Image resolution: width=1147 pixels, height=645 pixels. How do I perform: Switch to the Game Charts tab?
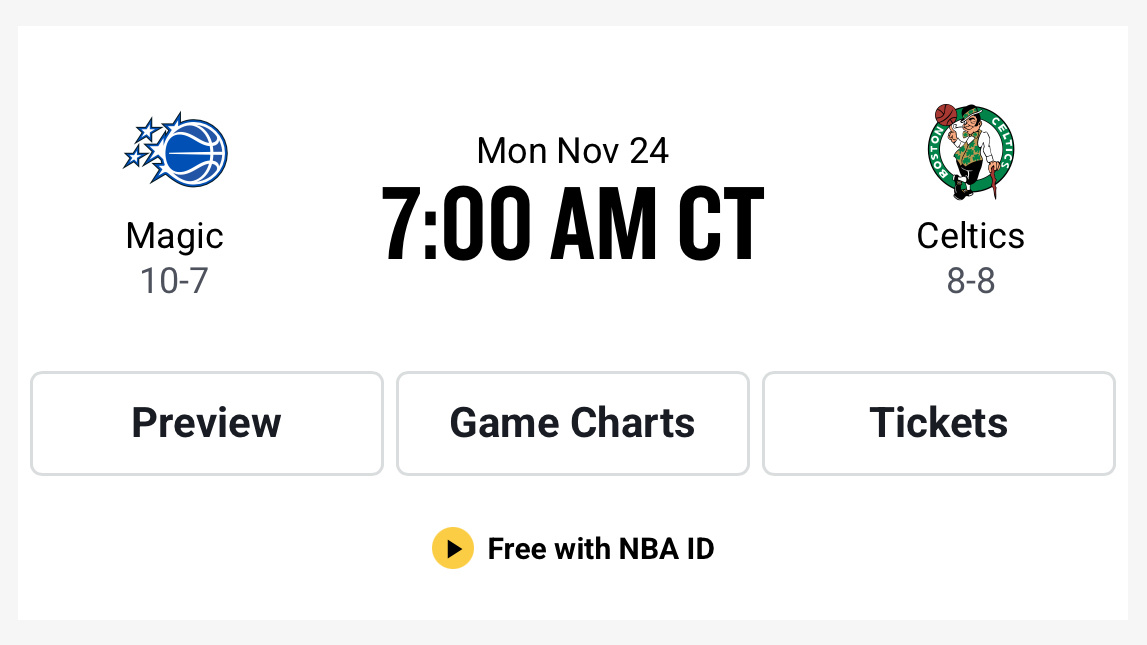pos(572,423)
